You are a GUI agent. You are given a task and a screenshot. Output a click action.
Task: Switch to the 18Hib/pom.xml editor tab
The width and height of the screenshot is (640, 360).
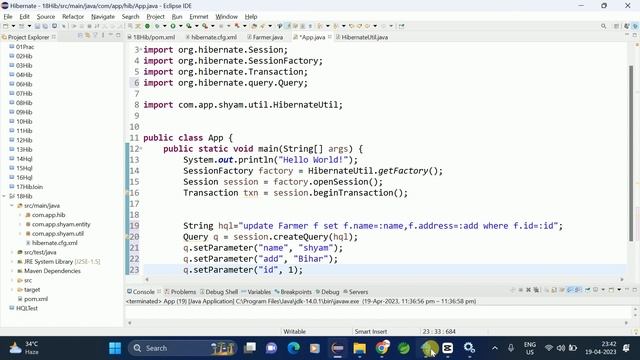pyautogui.click(x=151, y=37)
